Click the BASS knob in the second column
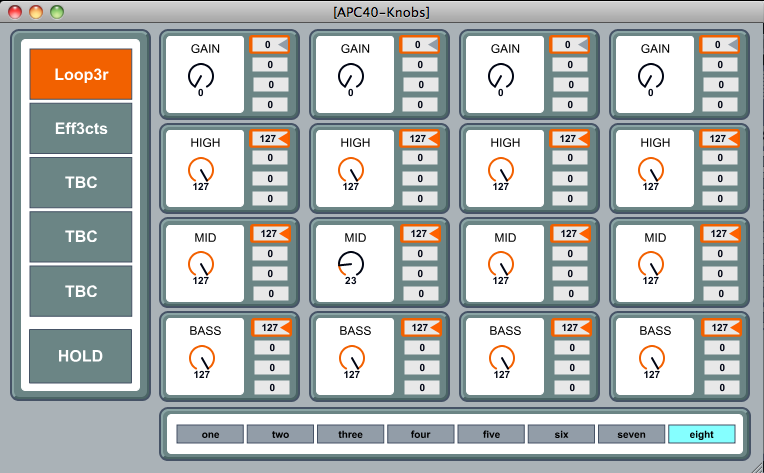Image resolution: width=764 pixels, height=473 pixels. point(352,359)
